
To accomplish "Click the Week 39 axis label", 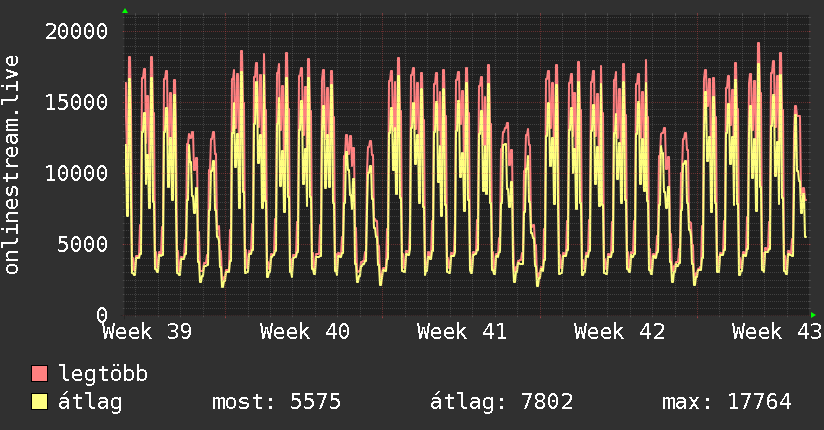I will click(x=147, y=332).
